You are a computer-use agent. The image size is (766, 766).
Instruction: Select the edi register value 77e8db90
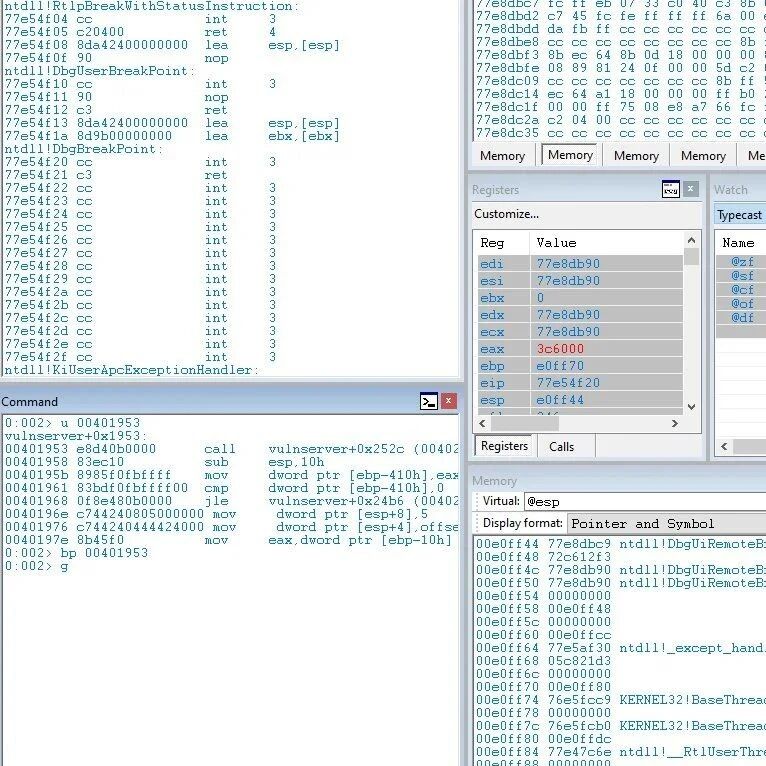568,264
